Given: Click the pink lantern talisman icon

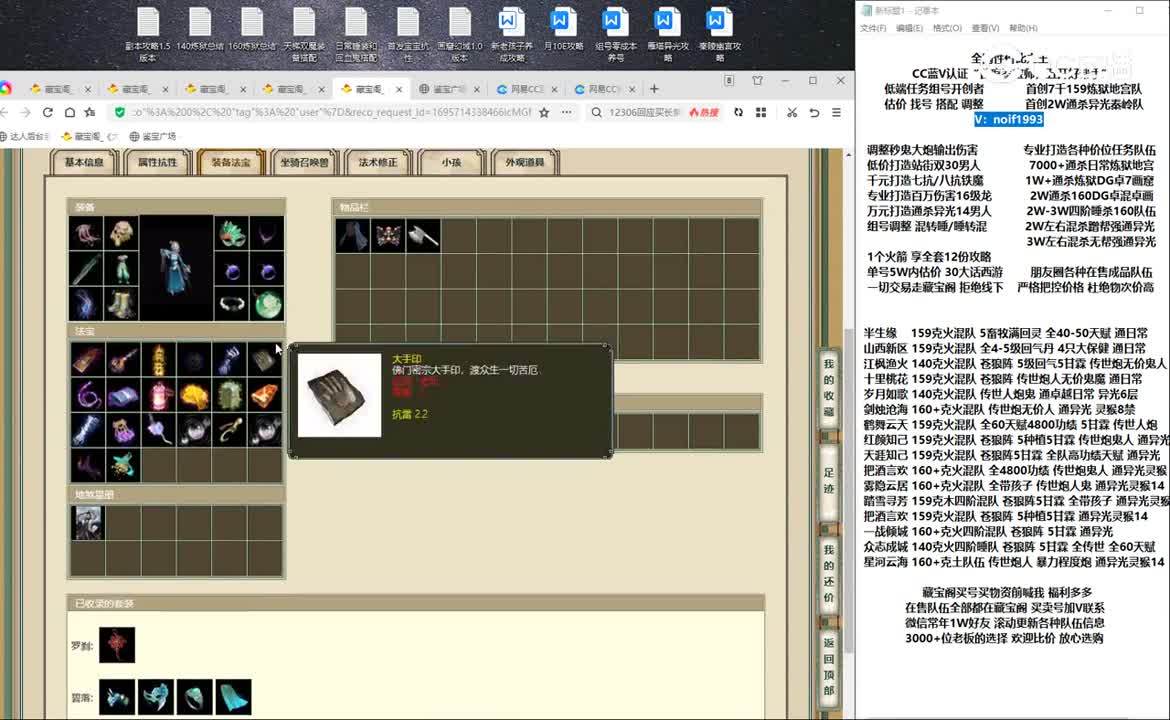Looking at the screenshot, I should [158, 395].
